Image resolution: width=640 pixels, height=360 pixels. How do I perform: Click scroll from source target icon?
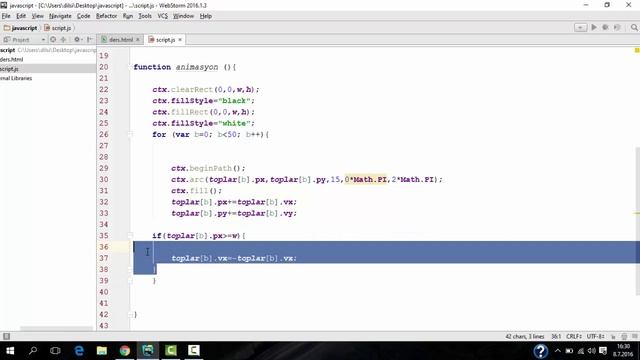(53, 40)
